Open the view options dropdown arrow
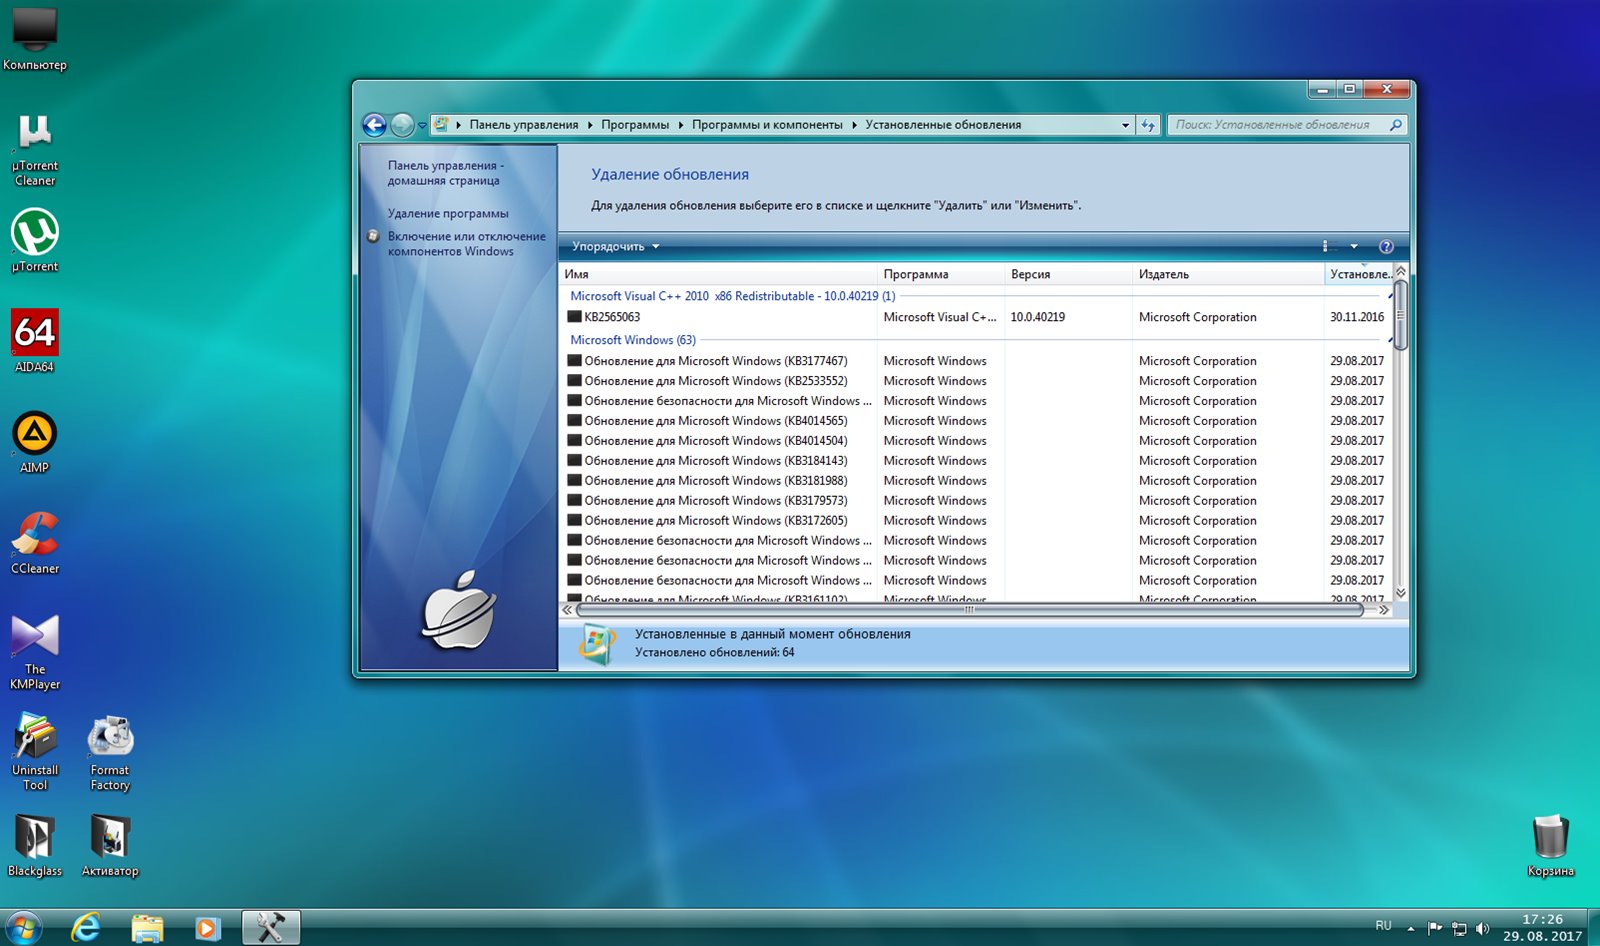The height and width of the screenshot is (946, 1600). click(x=1354, y=247)
